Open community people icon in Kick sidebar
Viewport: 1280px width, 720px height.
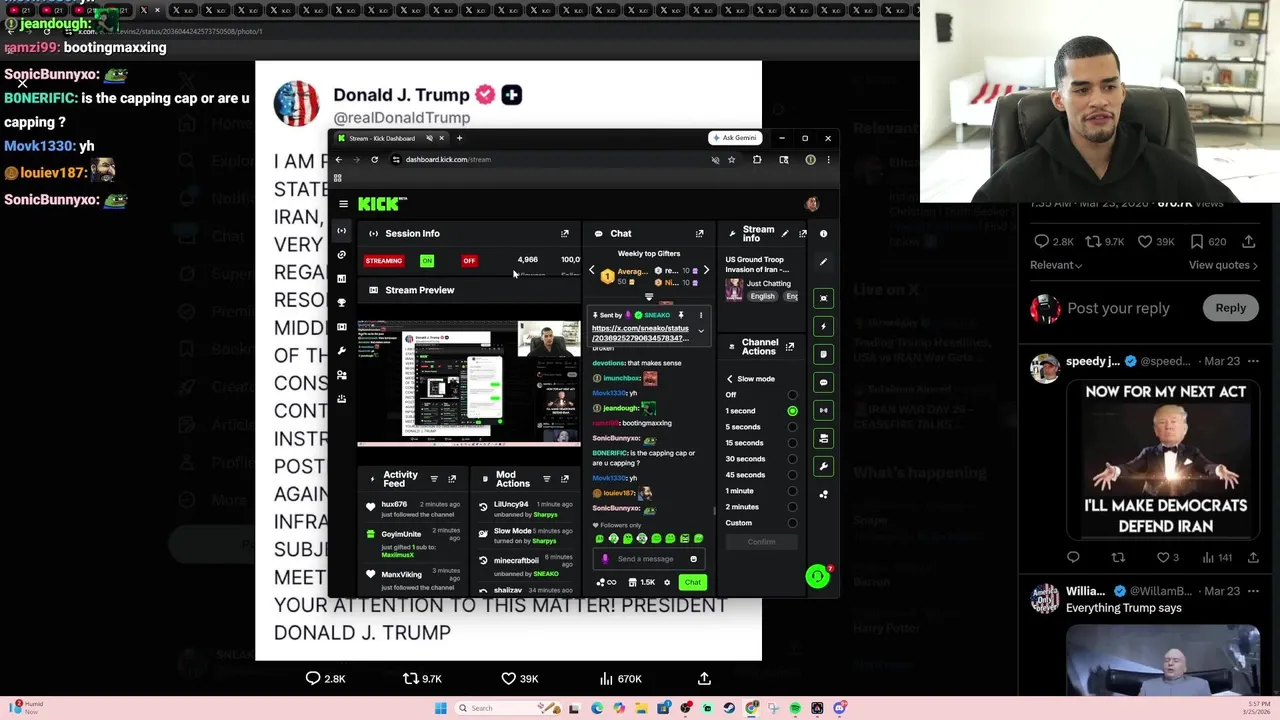(342, 374)
